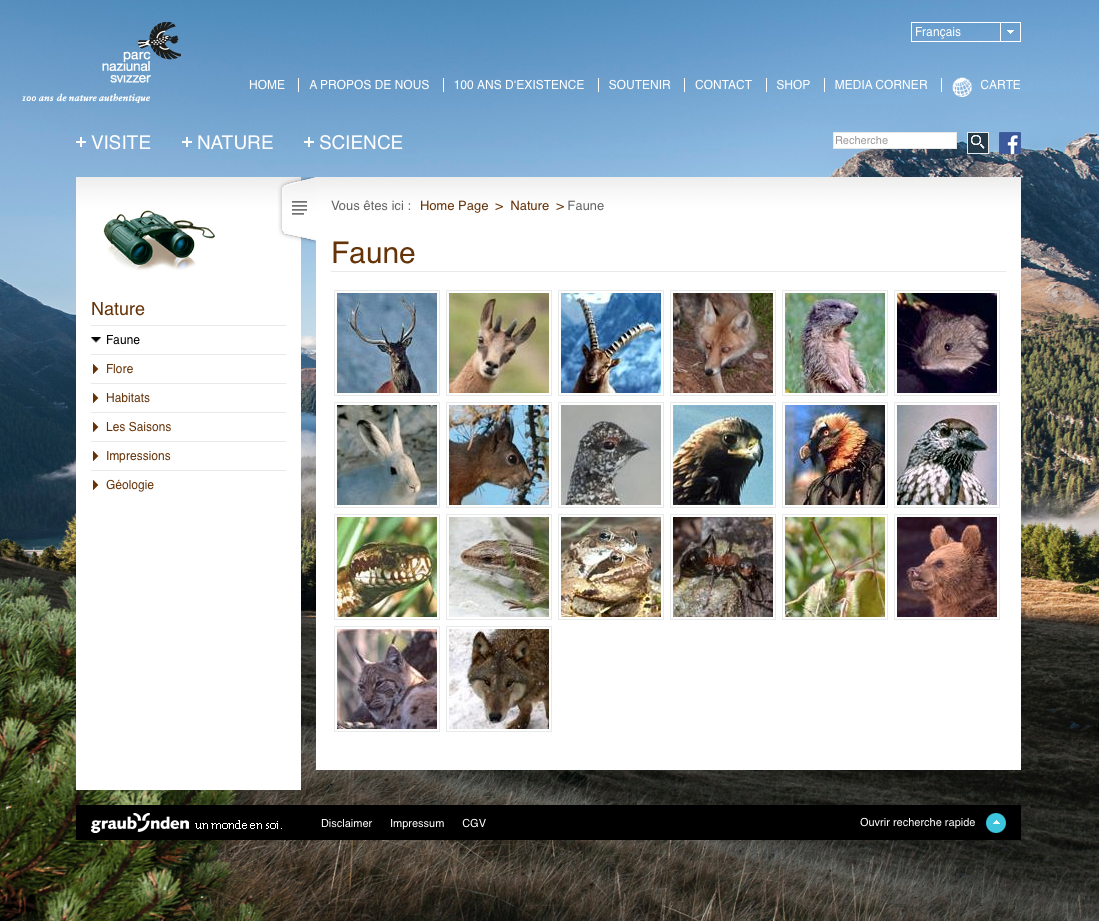Click the globe icon beside Carte
This screenshot has width=1099, height=921.
962,87
